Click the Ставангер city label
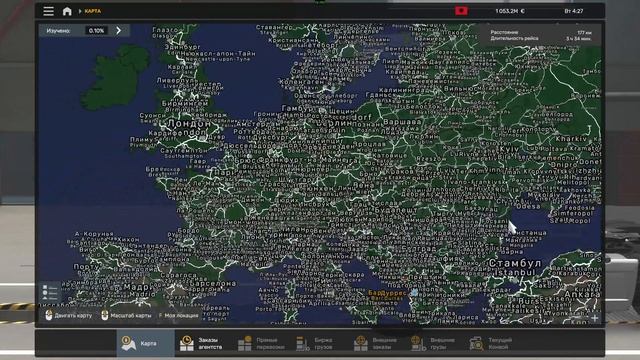 (274, 27)
